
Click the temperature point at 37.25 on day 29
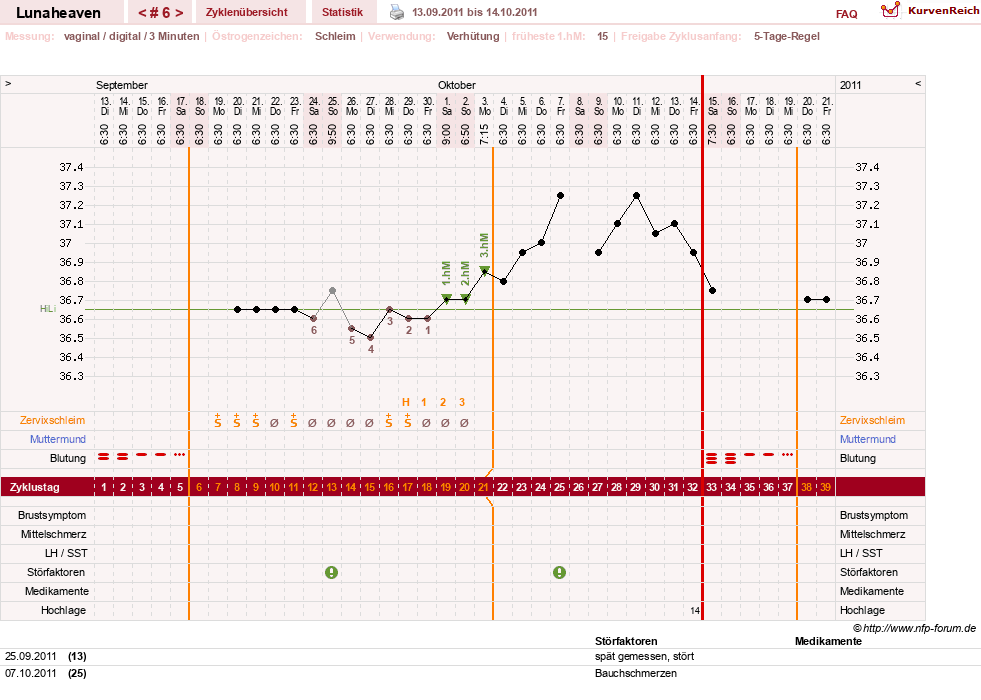[x=636, y=196]
